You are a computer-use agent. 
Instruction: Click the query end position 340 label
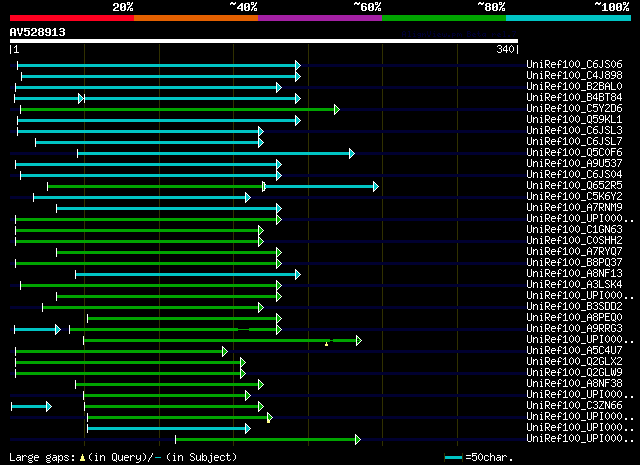pyautogui.click(x=505, y=49)
